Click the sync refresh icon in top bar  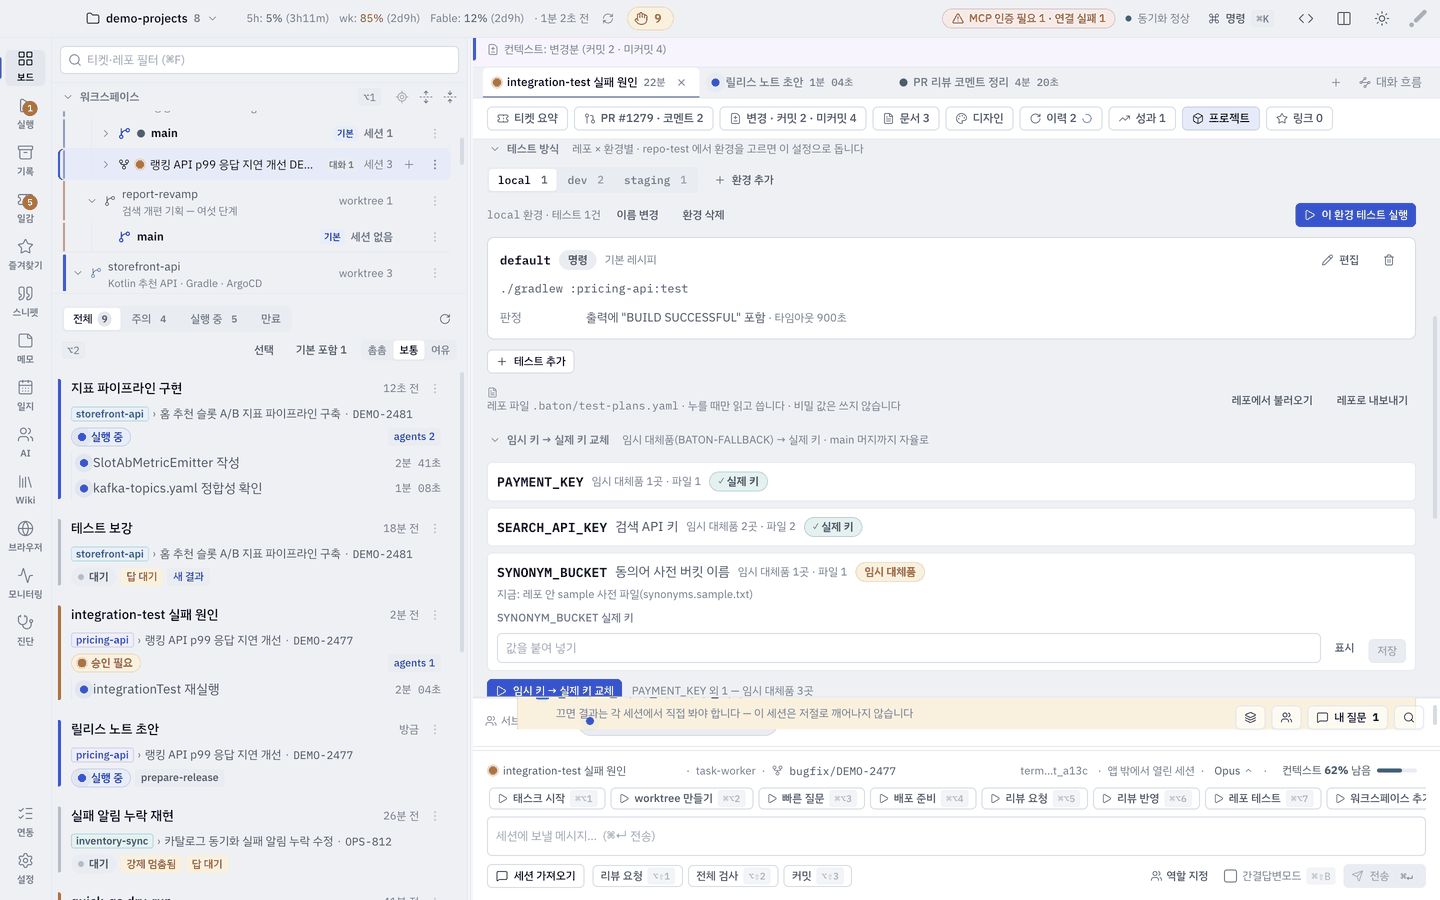[x=607, y=18]
